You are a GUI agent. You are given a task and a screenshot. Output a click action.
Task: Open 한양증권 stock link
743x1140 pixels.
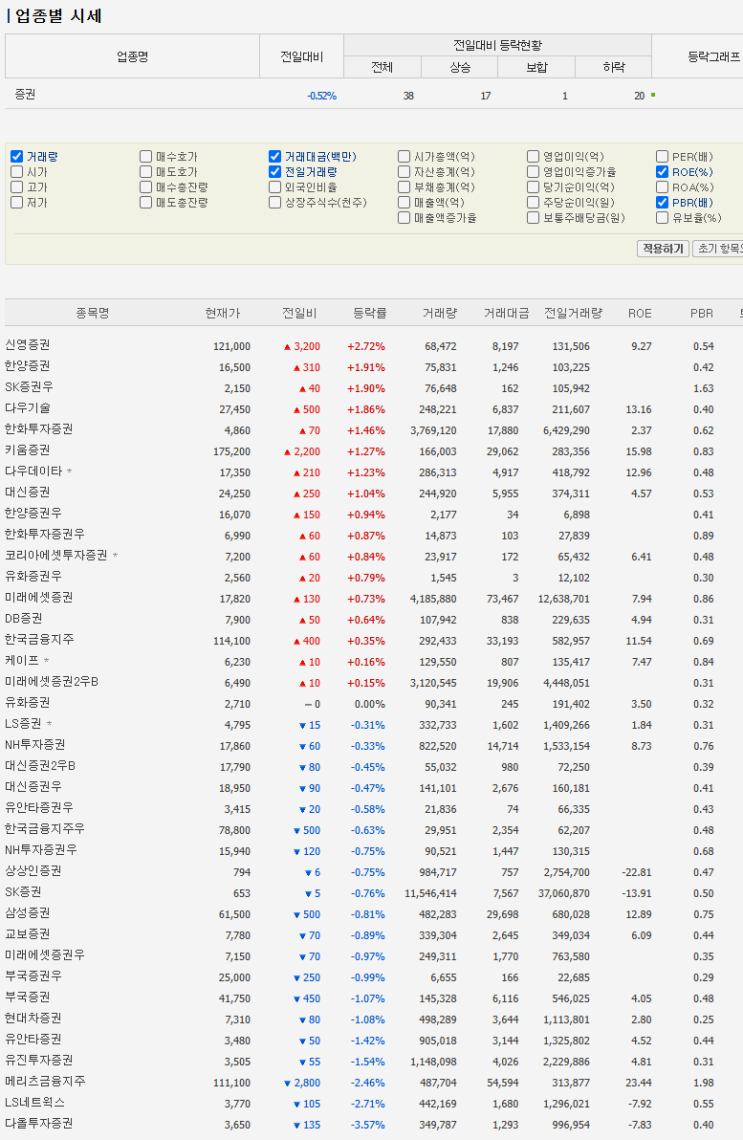point(28,366)
